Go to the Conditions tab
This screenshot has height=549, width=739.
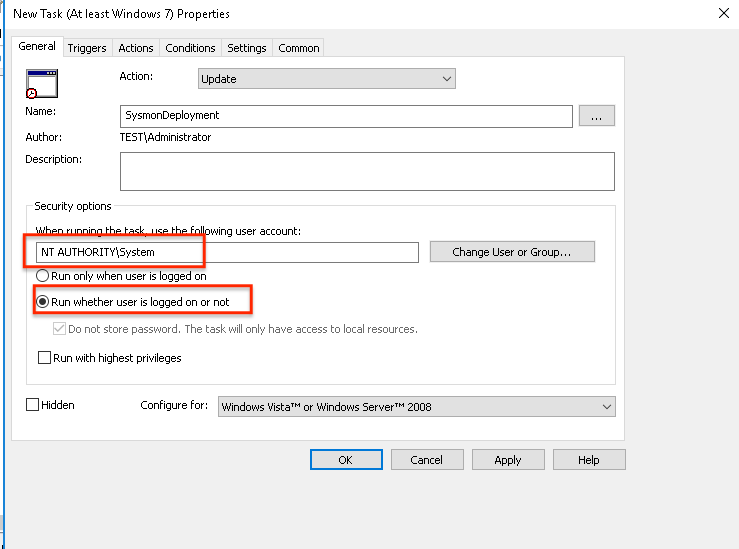[190, 48]
